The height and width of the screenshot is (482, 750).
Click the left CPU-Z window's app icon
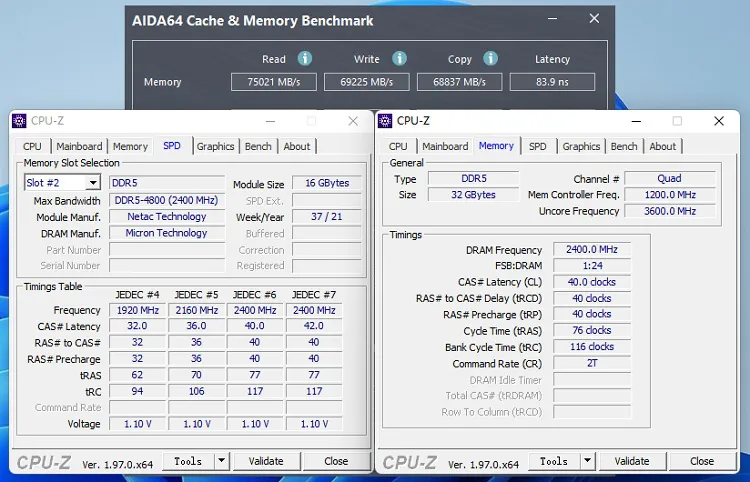(19, 121)
